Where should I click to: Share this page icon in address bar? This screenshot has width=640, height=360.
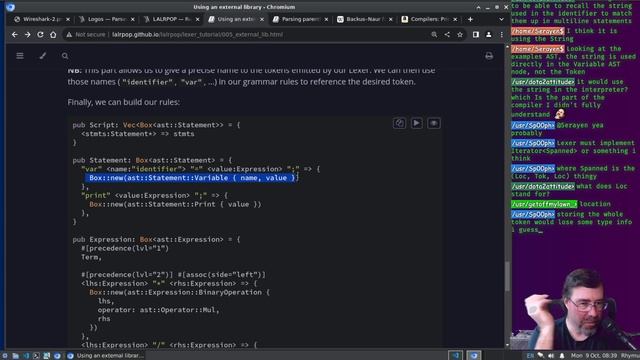pyautogui.click(x=447, y=35)
